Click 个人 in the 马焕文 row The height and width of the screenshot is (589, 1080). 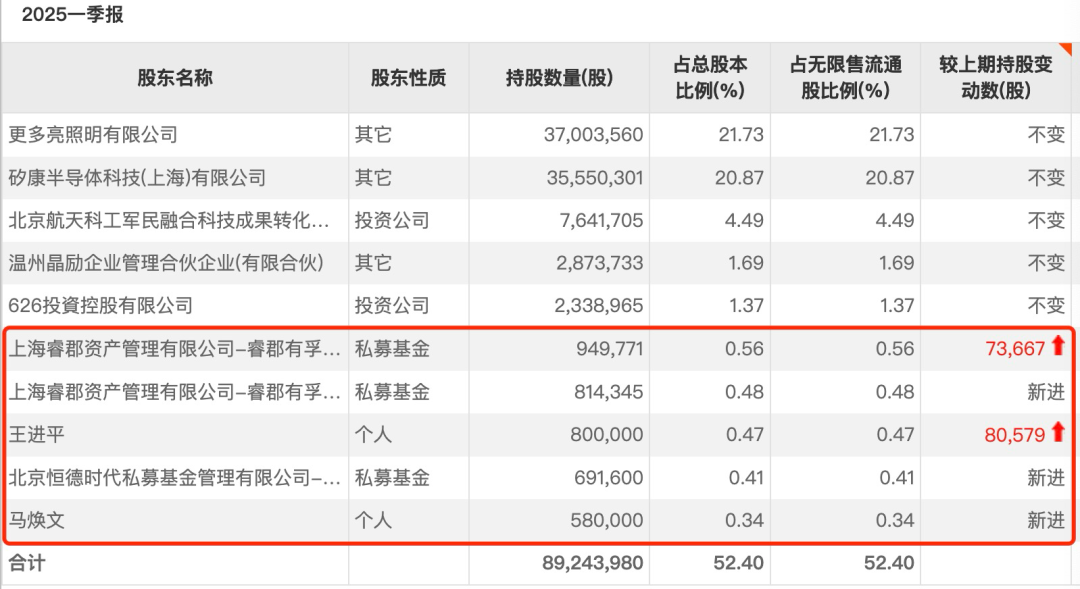tap(373, 520)
